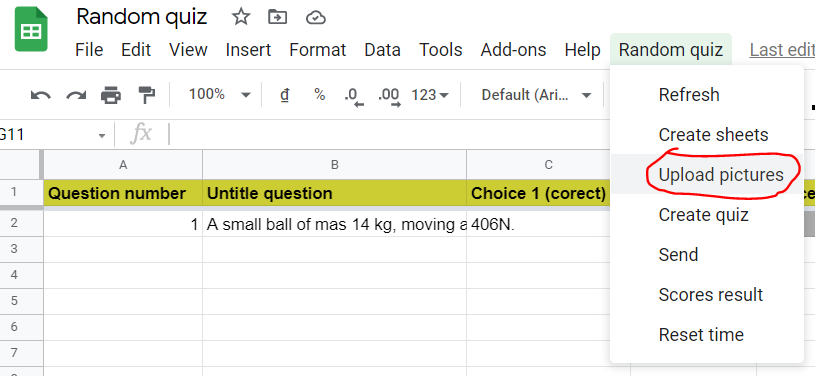Viewport: 815px width, 376px height.
Task: Select Upload pictures menu entry
Action: pyautogui.click(x=707, y=174)
